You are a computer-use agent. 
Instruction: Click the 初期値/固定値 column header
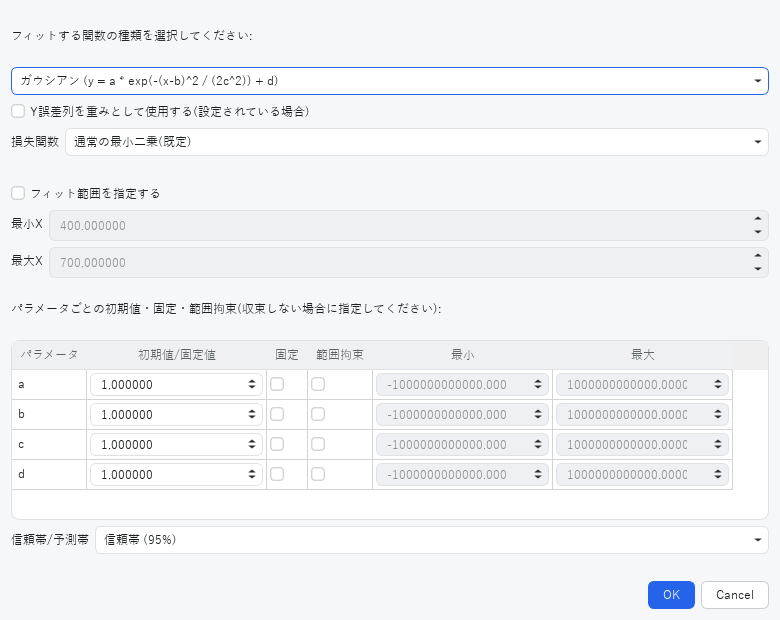pyautogui.click(x=177, y=355)
